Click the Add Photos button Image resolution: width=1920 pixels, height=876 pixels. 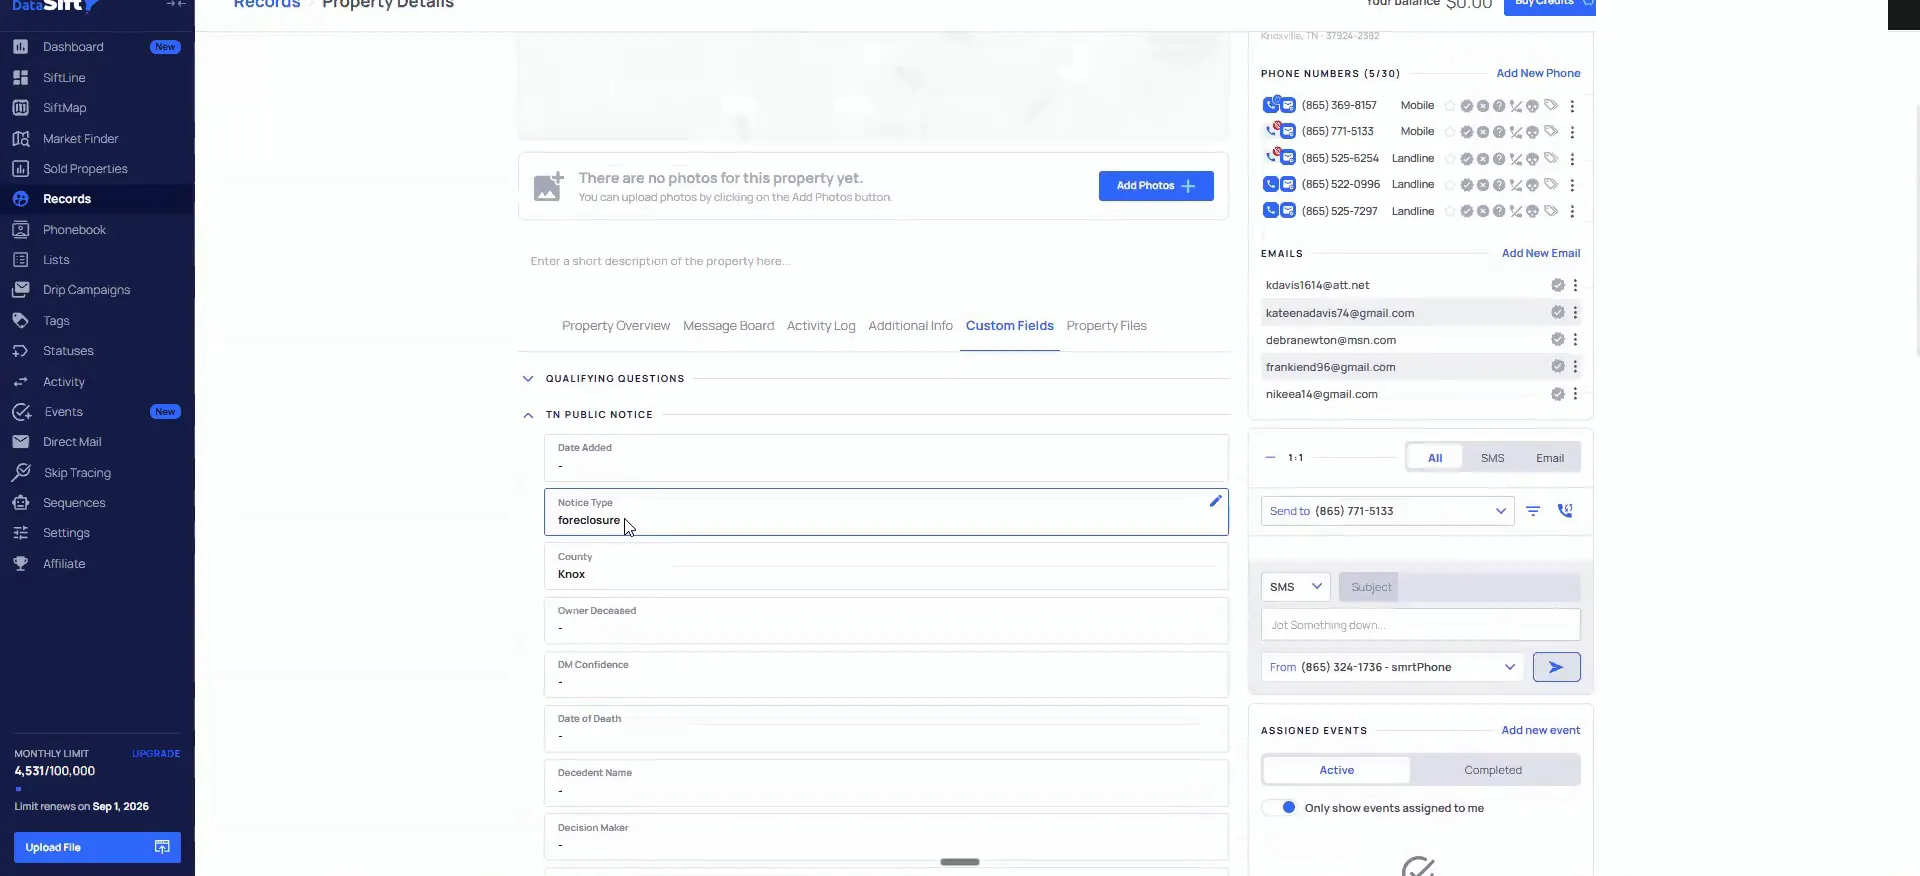click(x=1156, y=186)
